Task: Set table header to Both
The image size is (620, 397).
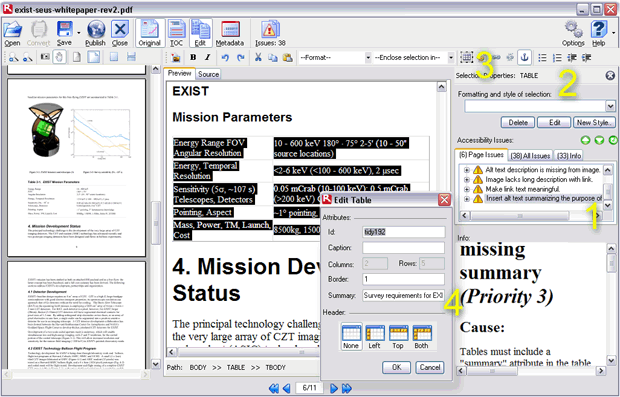Action: pyautogui.click(x=422, y=337)
